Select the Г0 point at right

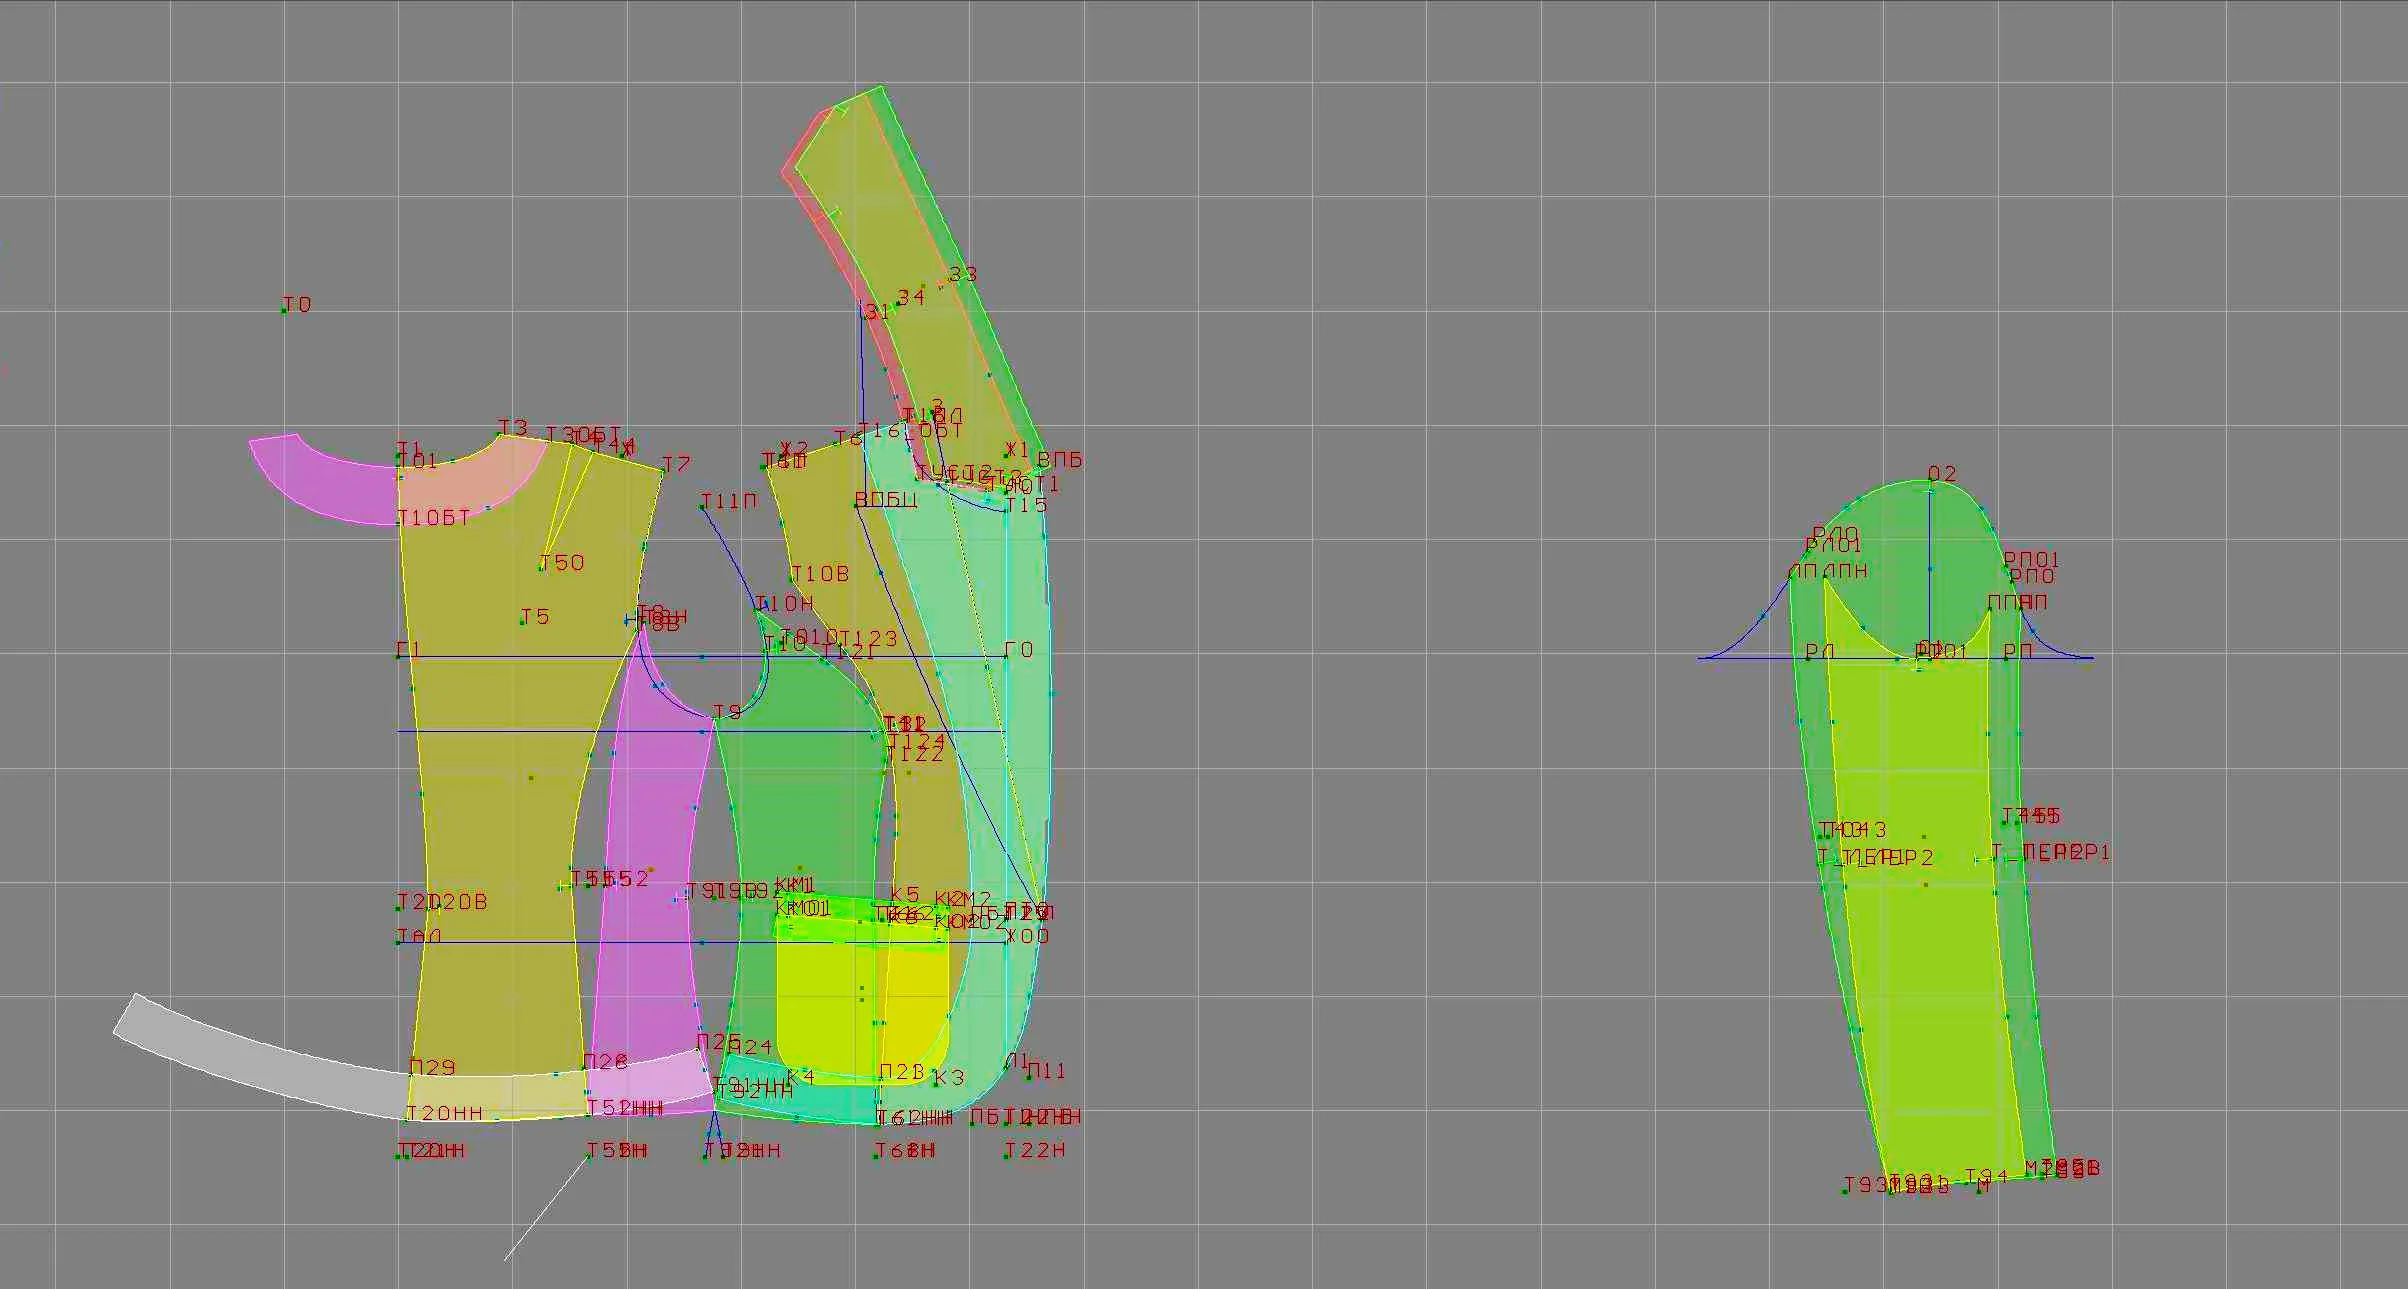coord(1007,656)
